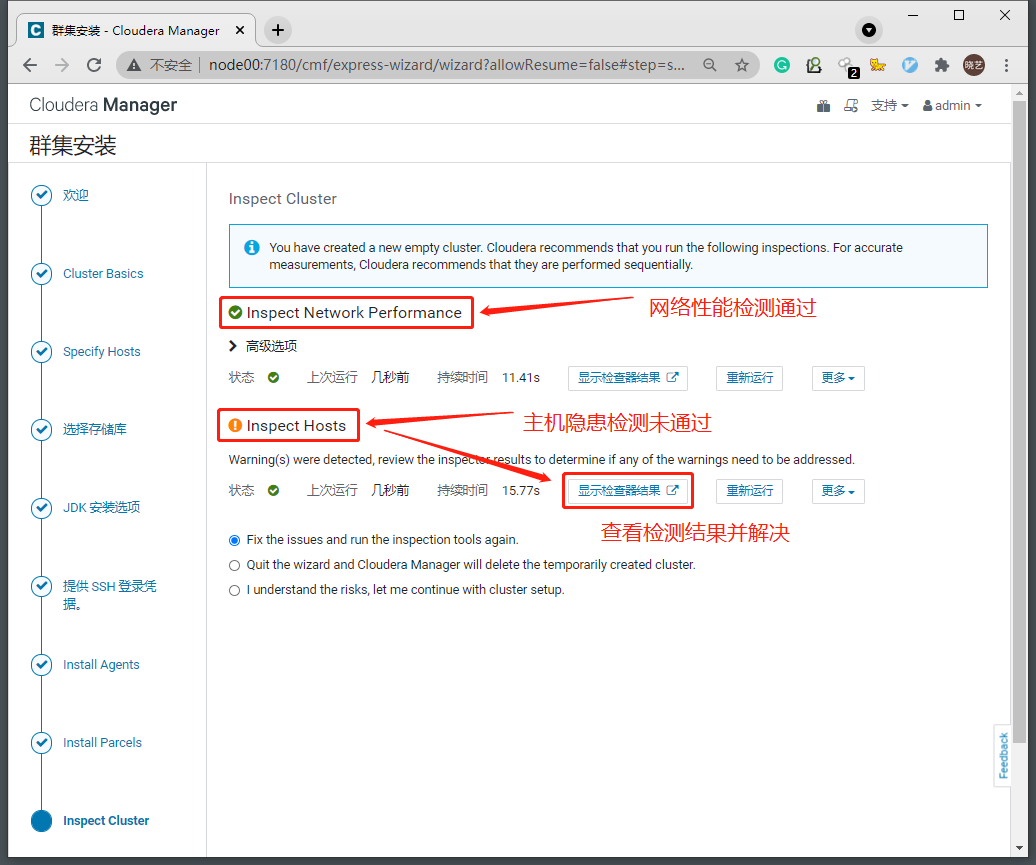Viewport: 1036px width, 865px height.
Task: Go to the 选择存储库 step
Action: [x=94, y=430]
